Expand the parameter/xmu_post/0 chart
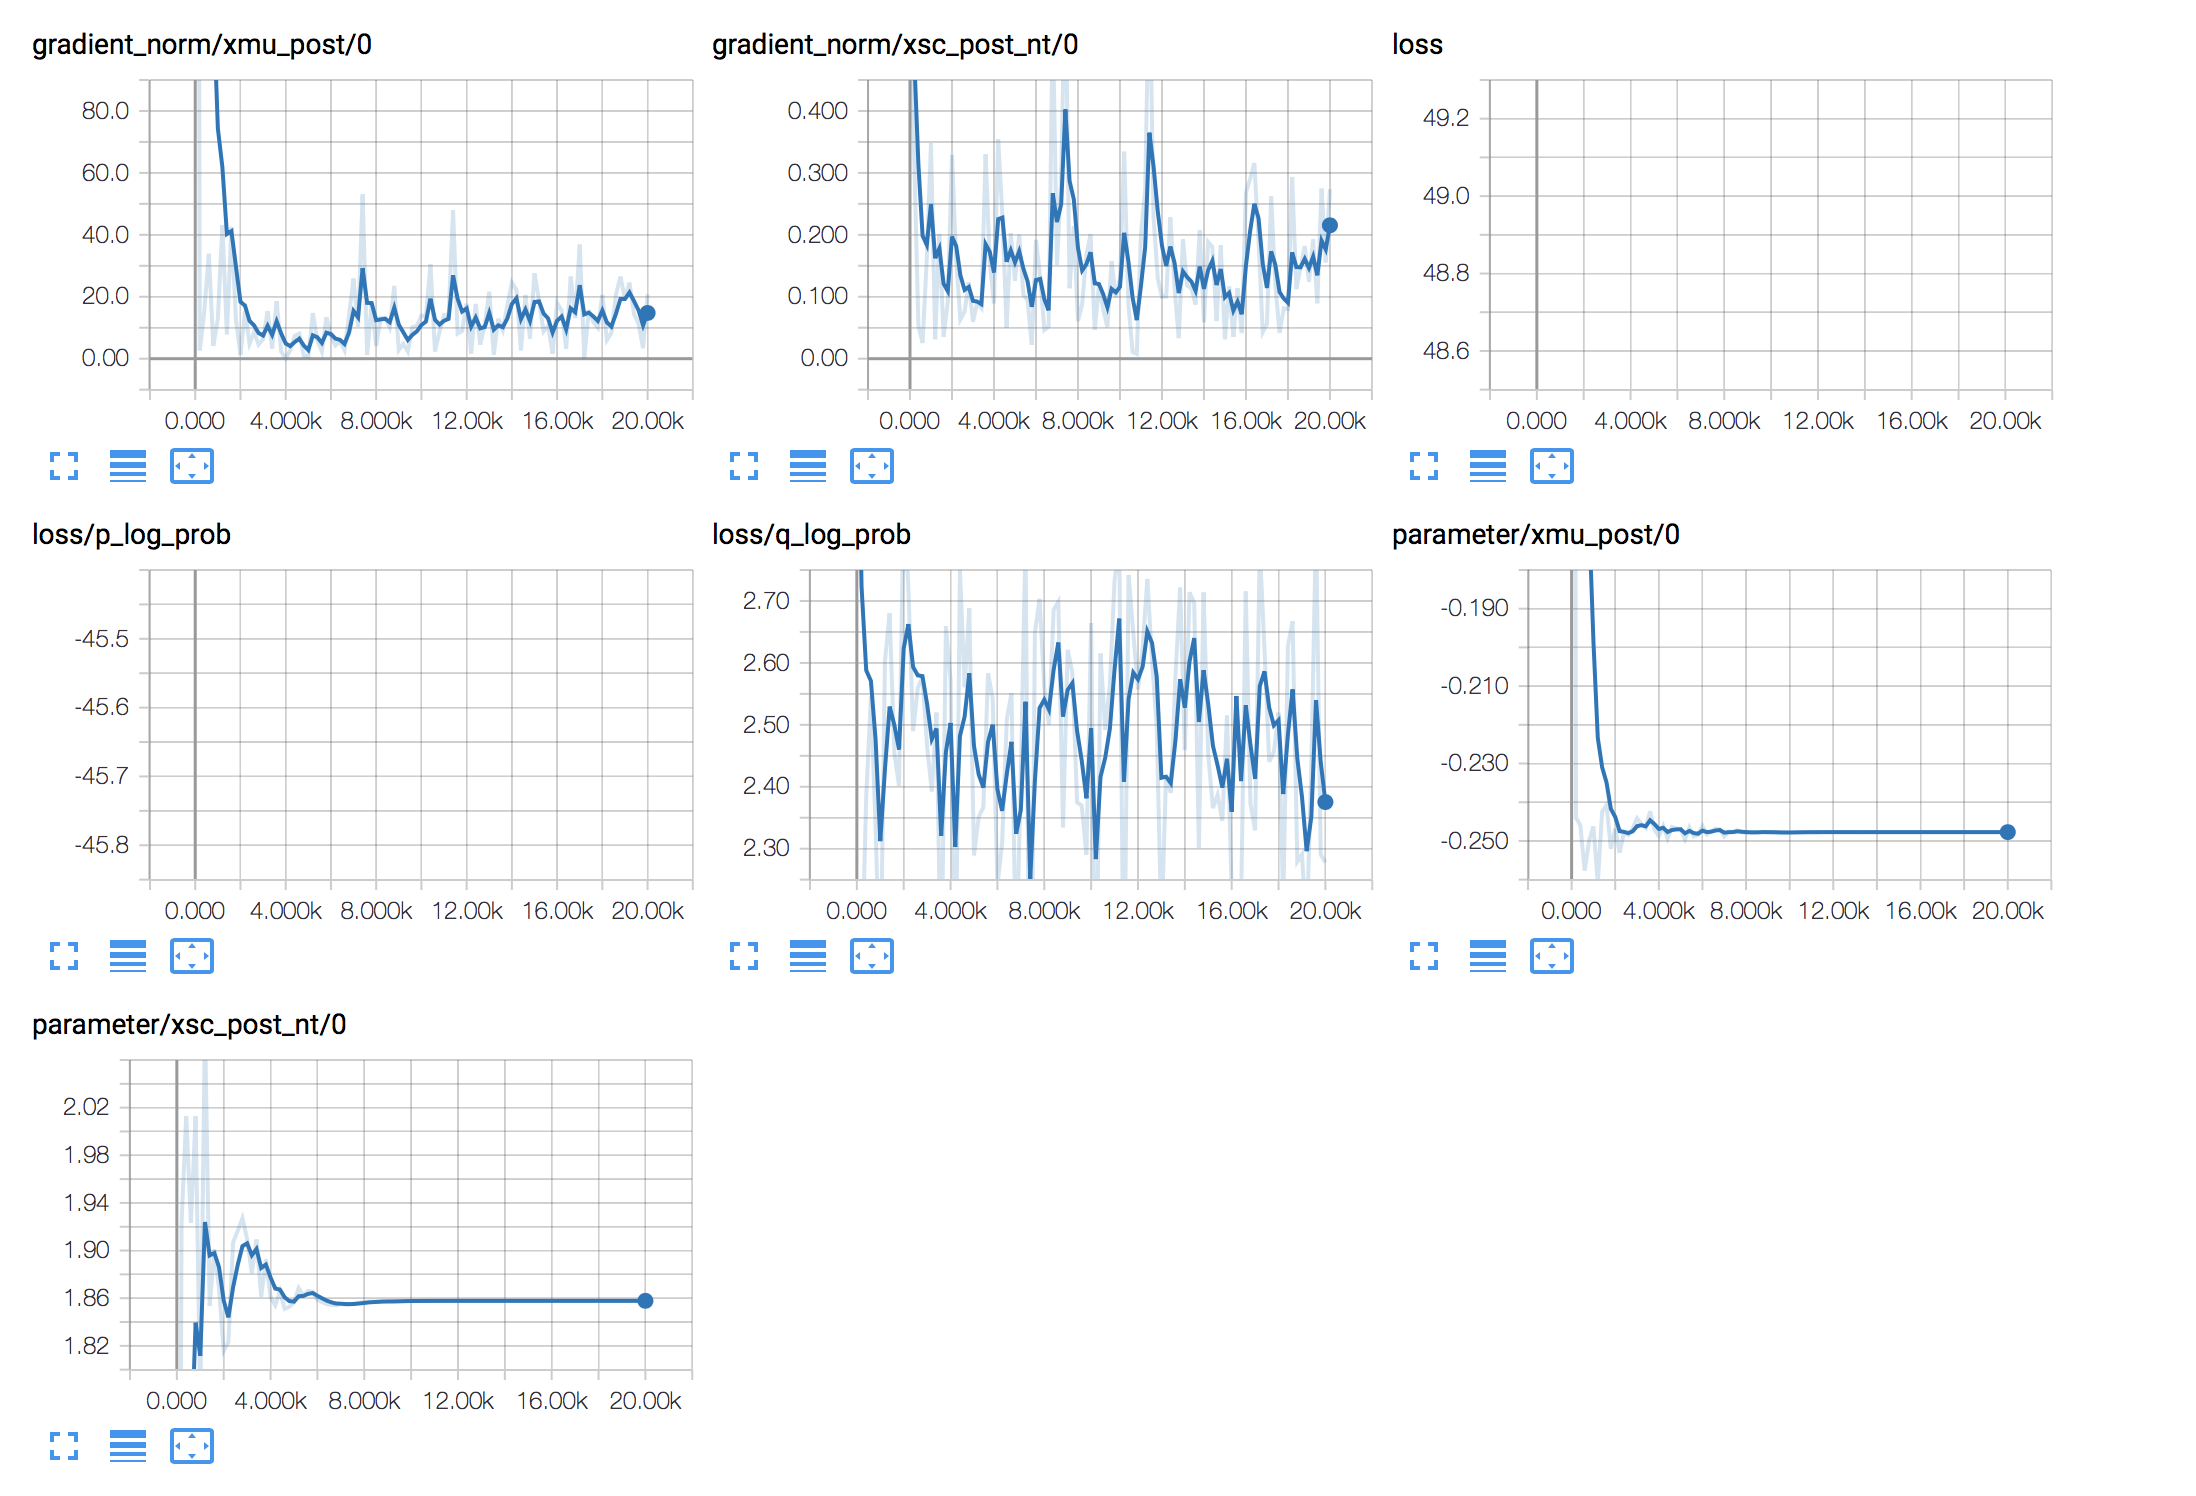The height and width of the screenshot is (1496, 2196). (x=1424, y=956)
